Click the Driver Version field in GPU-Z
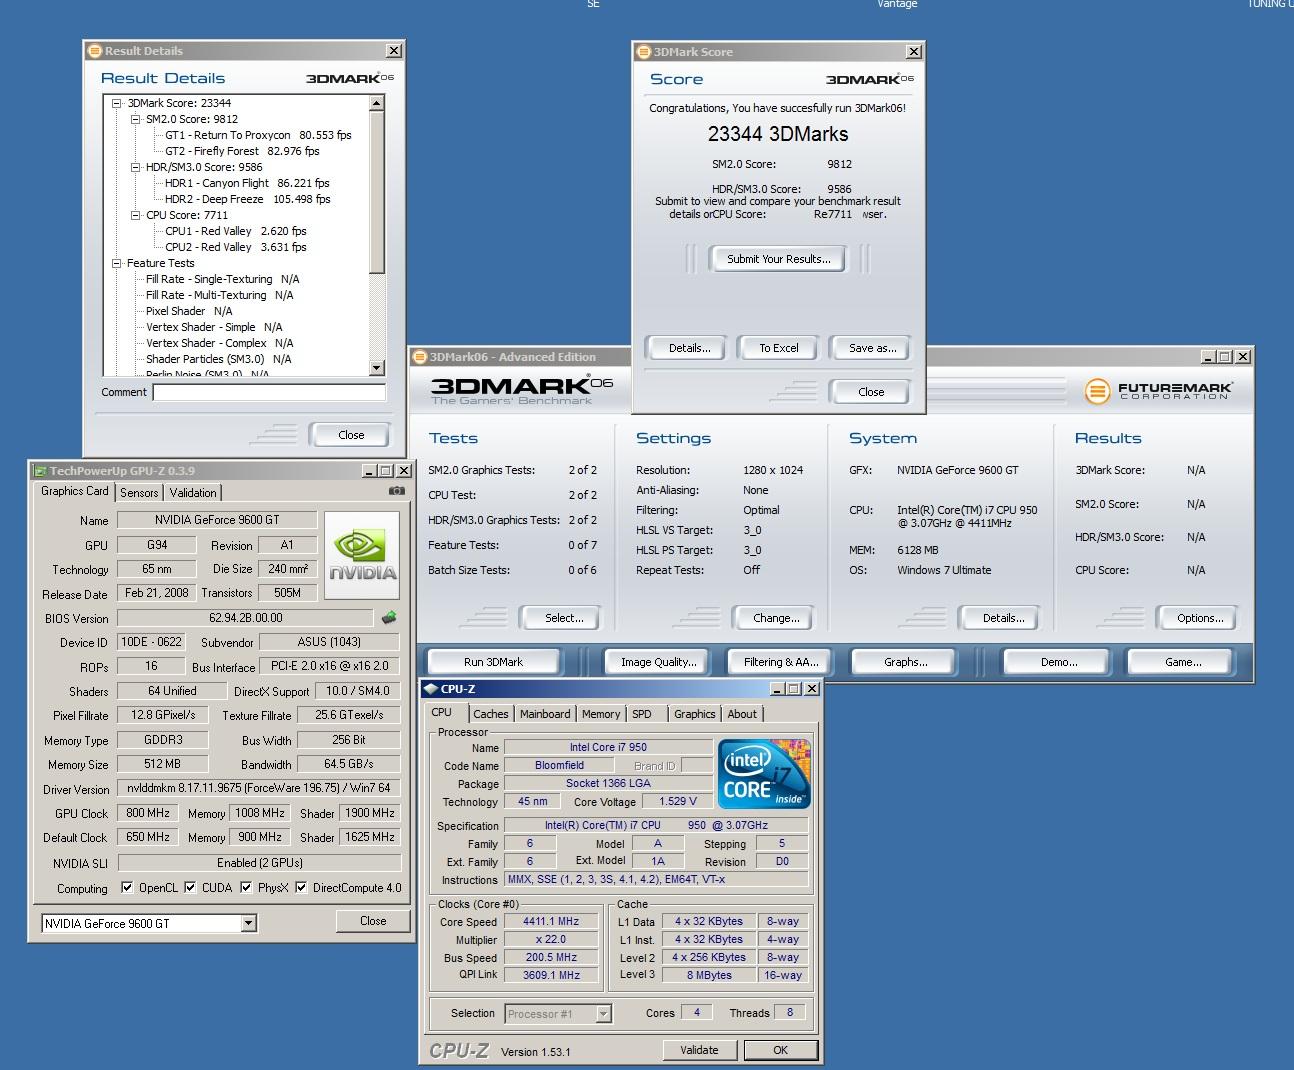The image size is (1294, 1070). click(x=259, y=788)
